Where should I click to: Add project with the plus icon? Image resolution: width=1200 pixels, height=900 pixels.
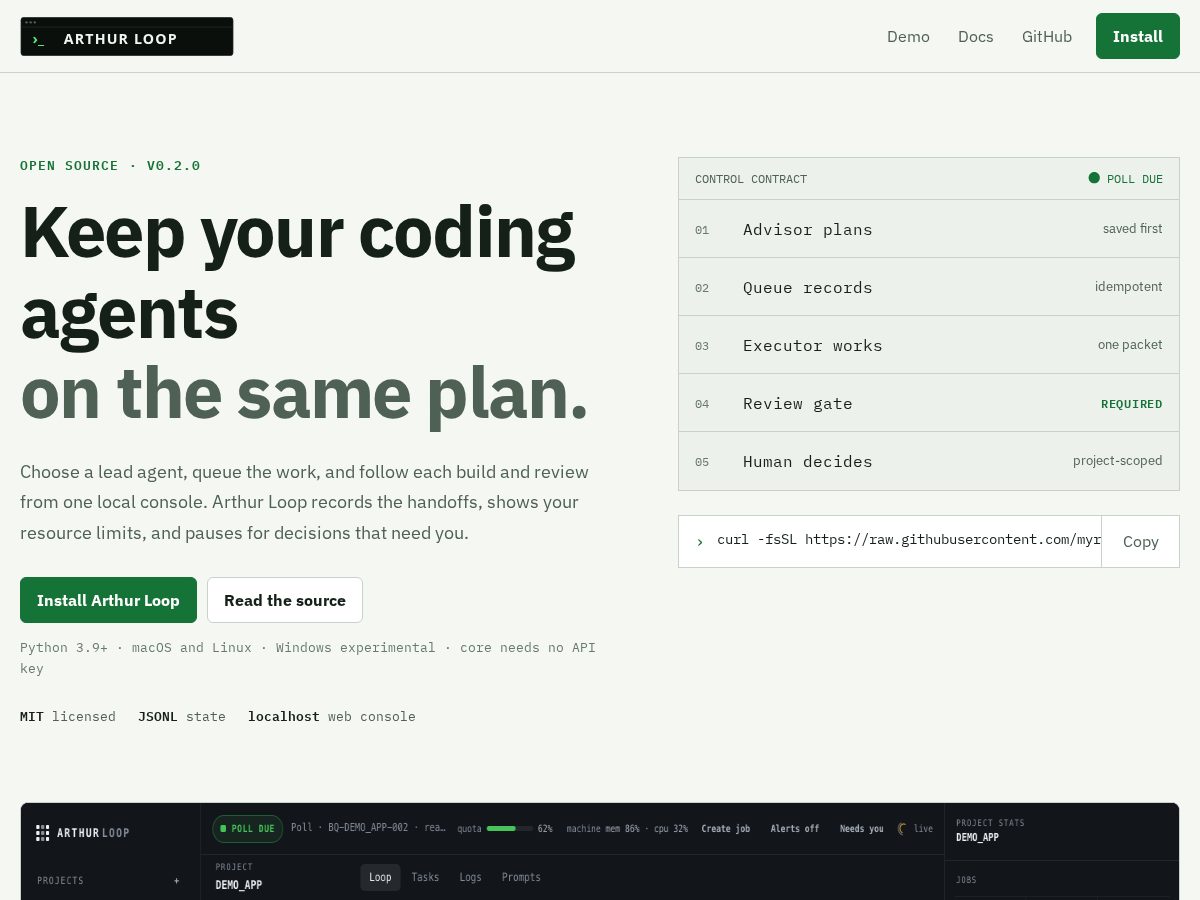click(x=177, y=881)
